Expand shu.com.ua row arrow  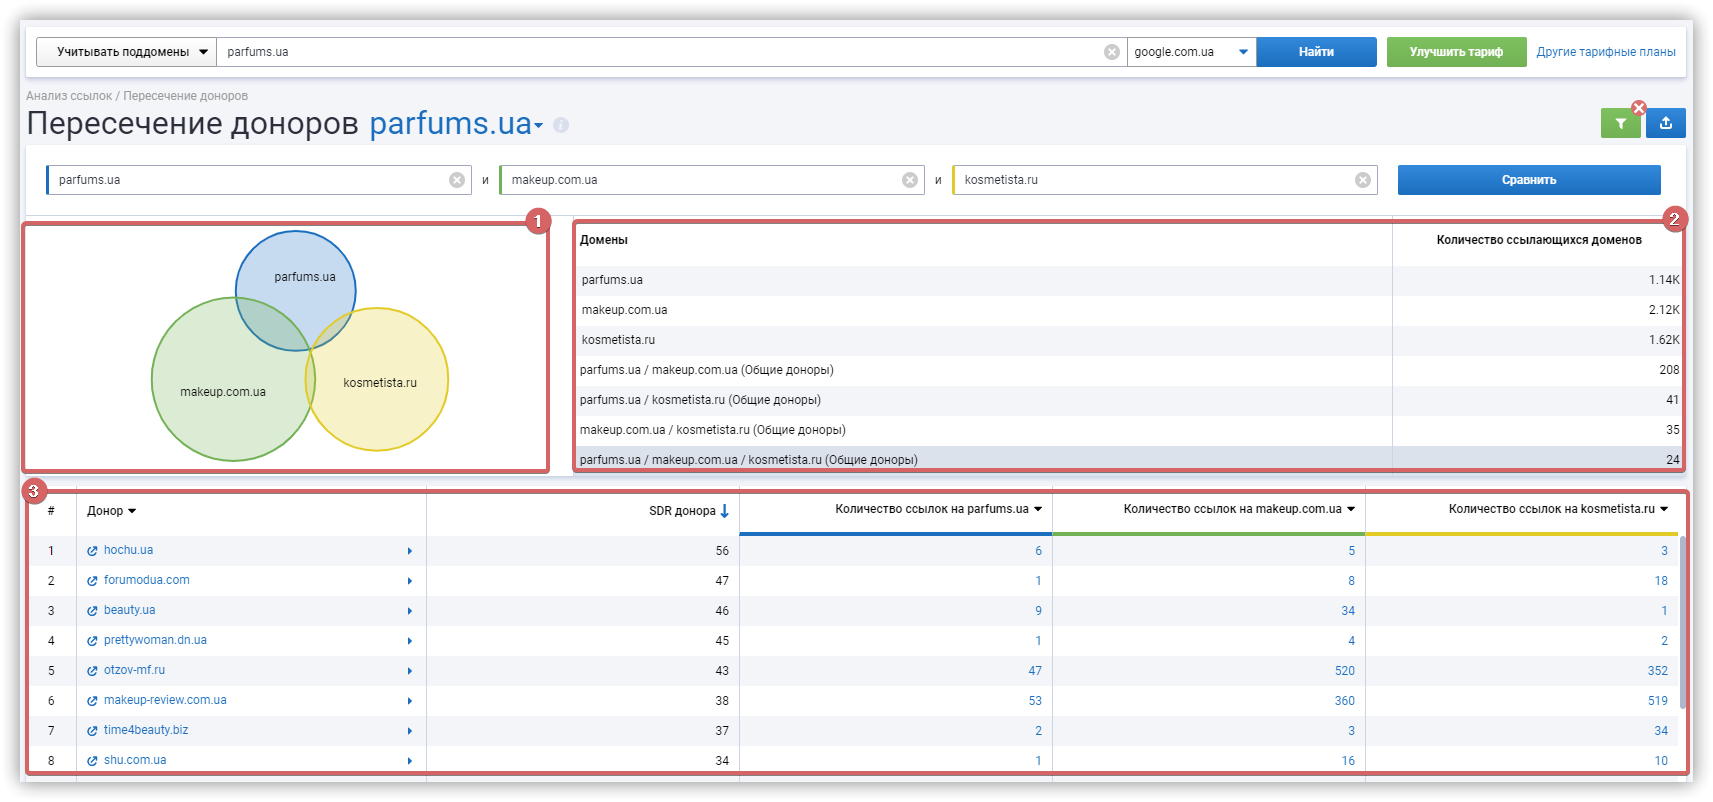[x=410, y=761]
